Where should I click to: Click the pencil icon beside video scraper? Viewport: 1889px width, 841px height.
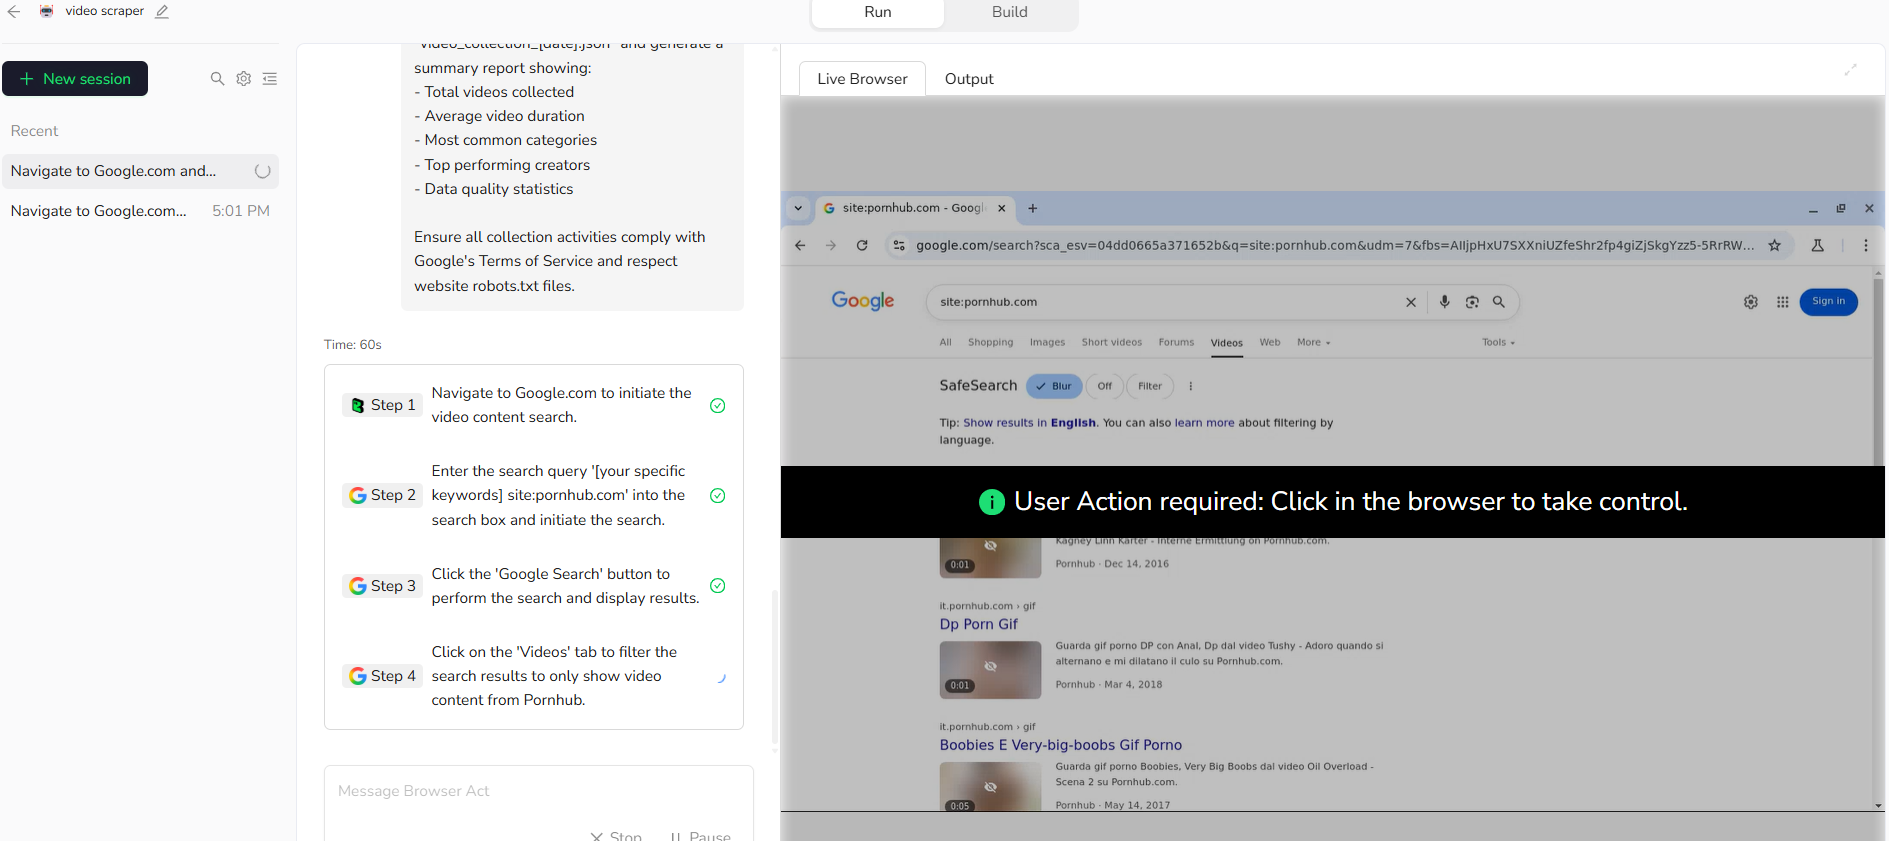(162, 12)
